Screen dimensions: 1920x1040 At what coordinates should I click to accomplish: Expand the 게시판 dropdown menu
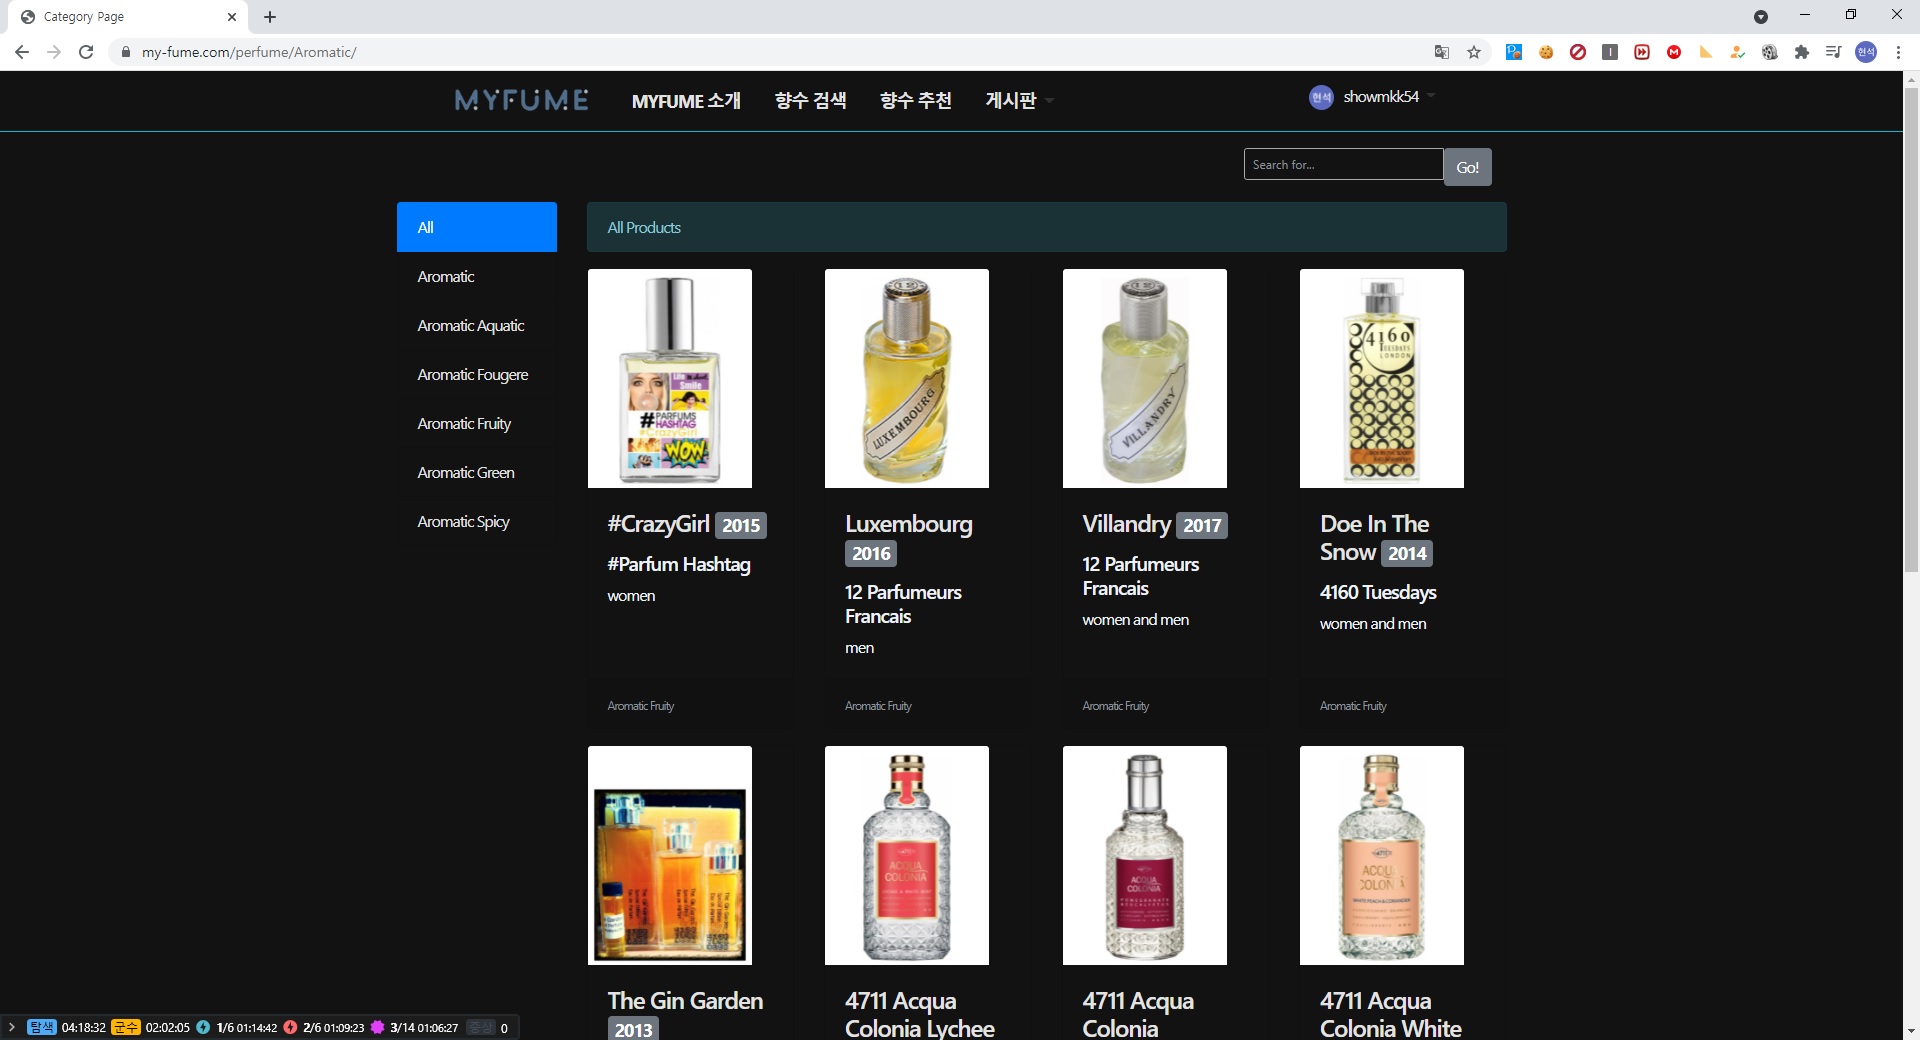click(x=1018, y=100)
